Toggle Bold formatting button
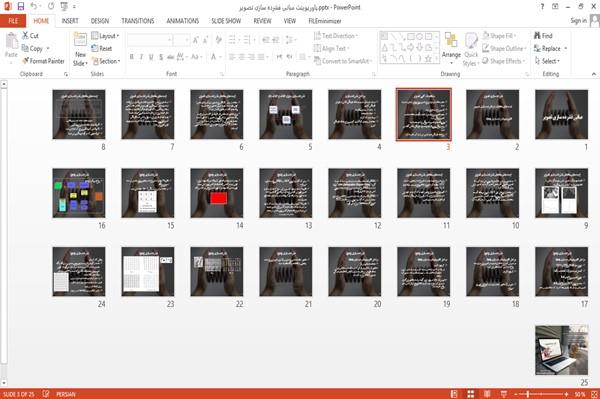The image size is (600, 399). 132,57
